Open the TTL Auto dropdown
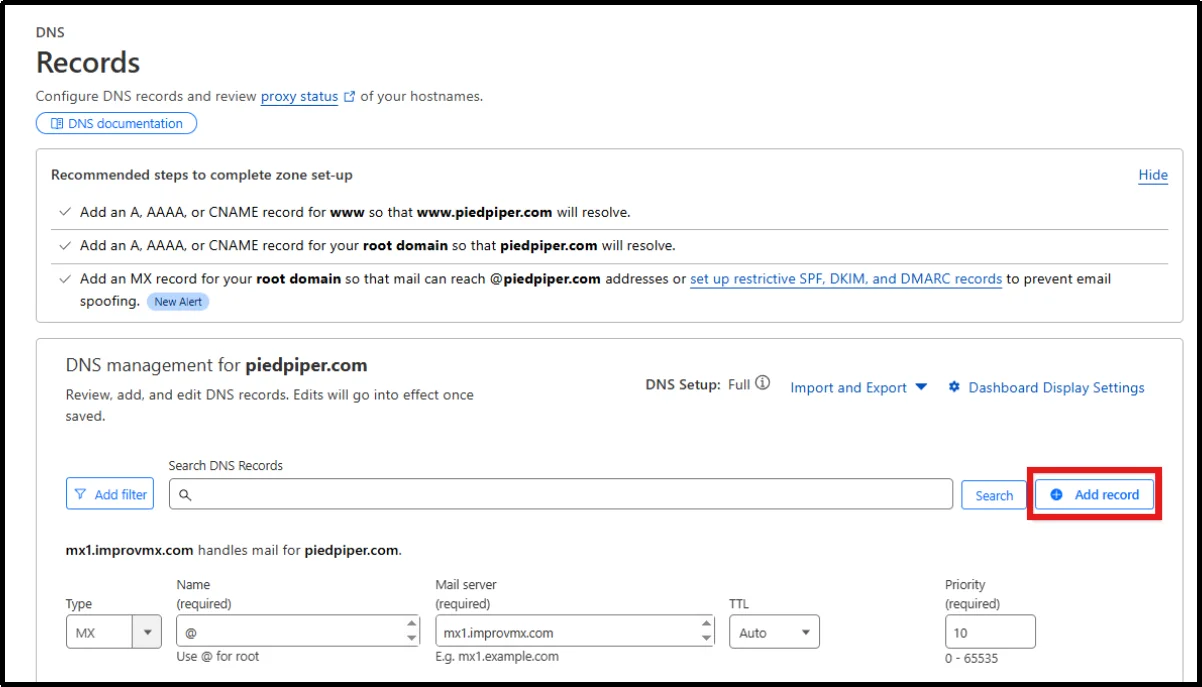 [x=774, y=632]
